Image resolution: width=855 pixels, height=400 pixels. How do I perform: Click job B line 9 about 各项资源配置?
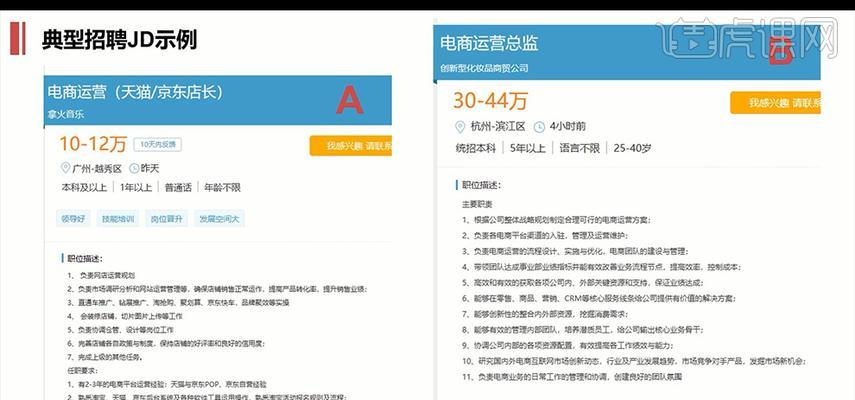pyautogui.click(x=567, y=346)
